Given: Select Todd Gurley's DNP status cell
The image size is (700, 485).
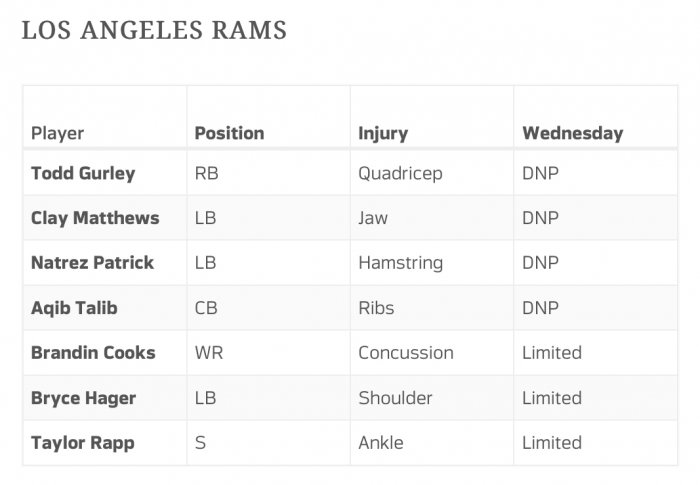Looking at the screenshot, I should pyautogui.click(x=540, y=173).
